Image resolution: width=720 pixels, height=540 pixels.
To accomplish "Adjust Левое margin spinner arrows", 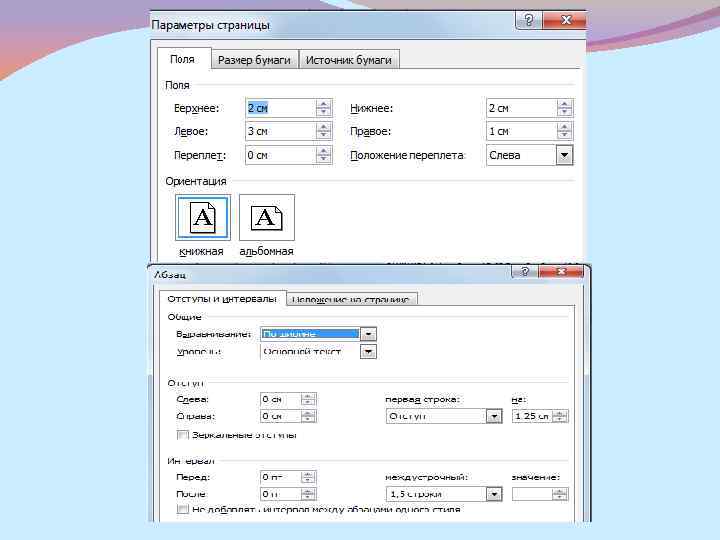I will (324, 131).
